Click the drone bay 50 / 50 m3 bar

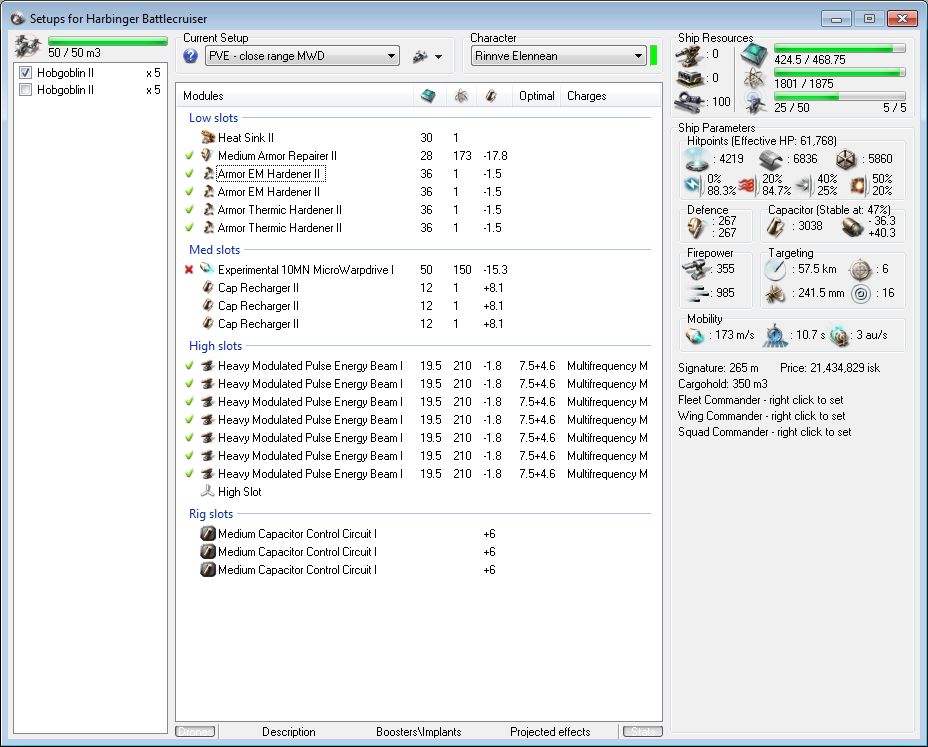pos(107,41)
